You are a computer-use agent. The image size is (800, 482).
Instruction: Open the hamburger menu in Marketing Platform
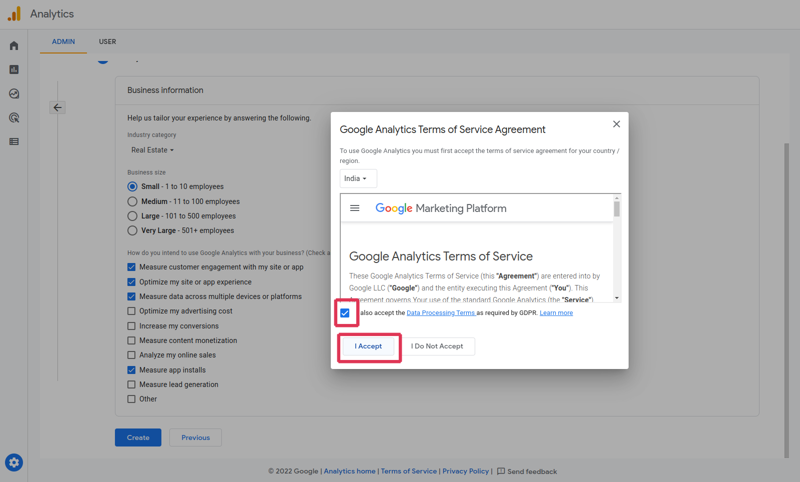[x=355, y=208]
